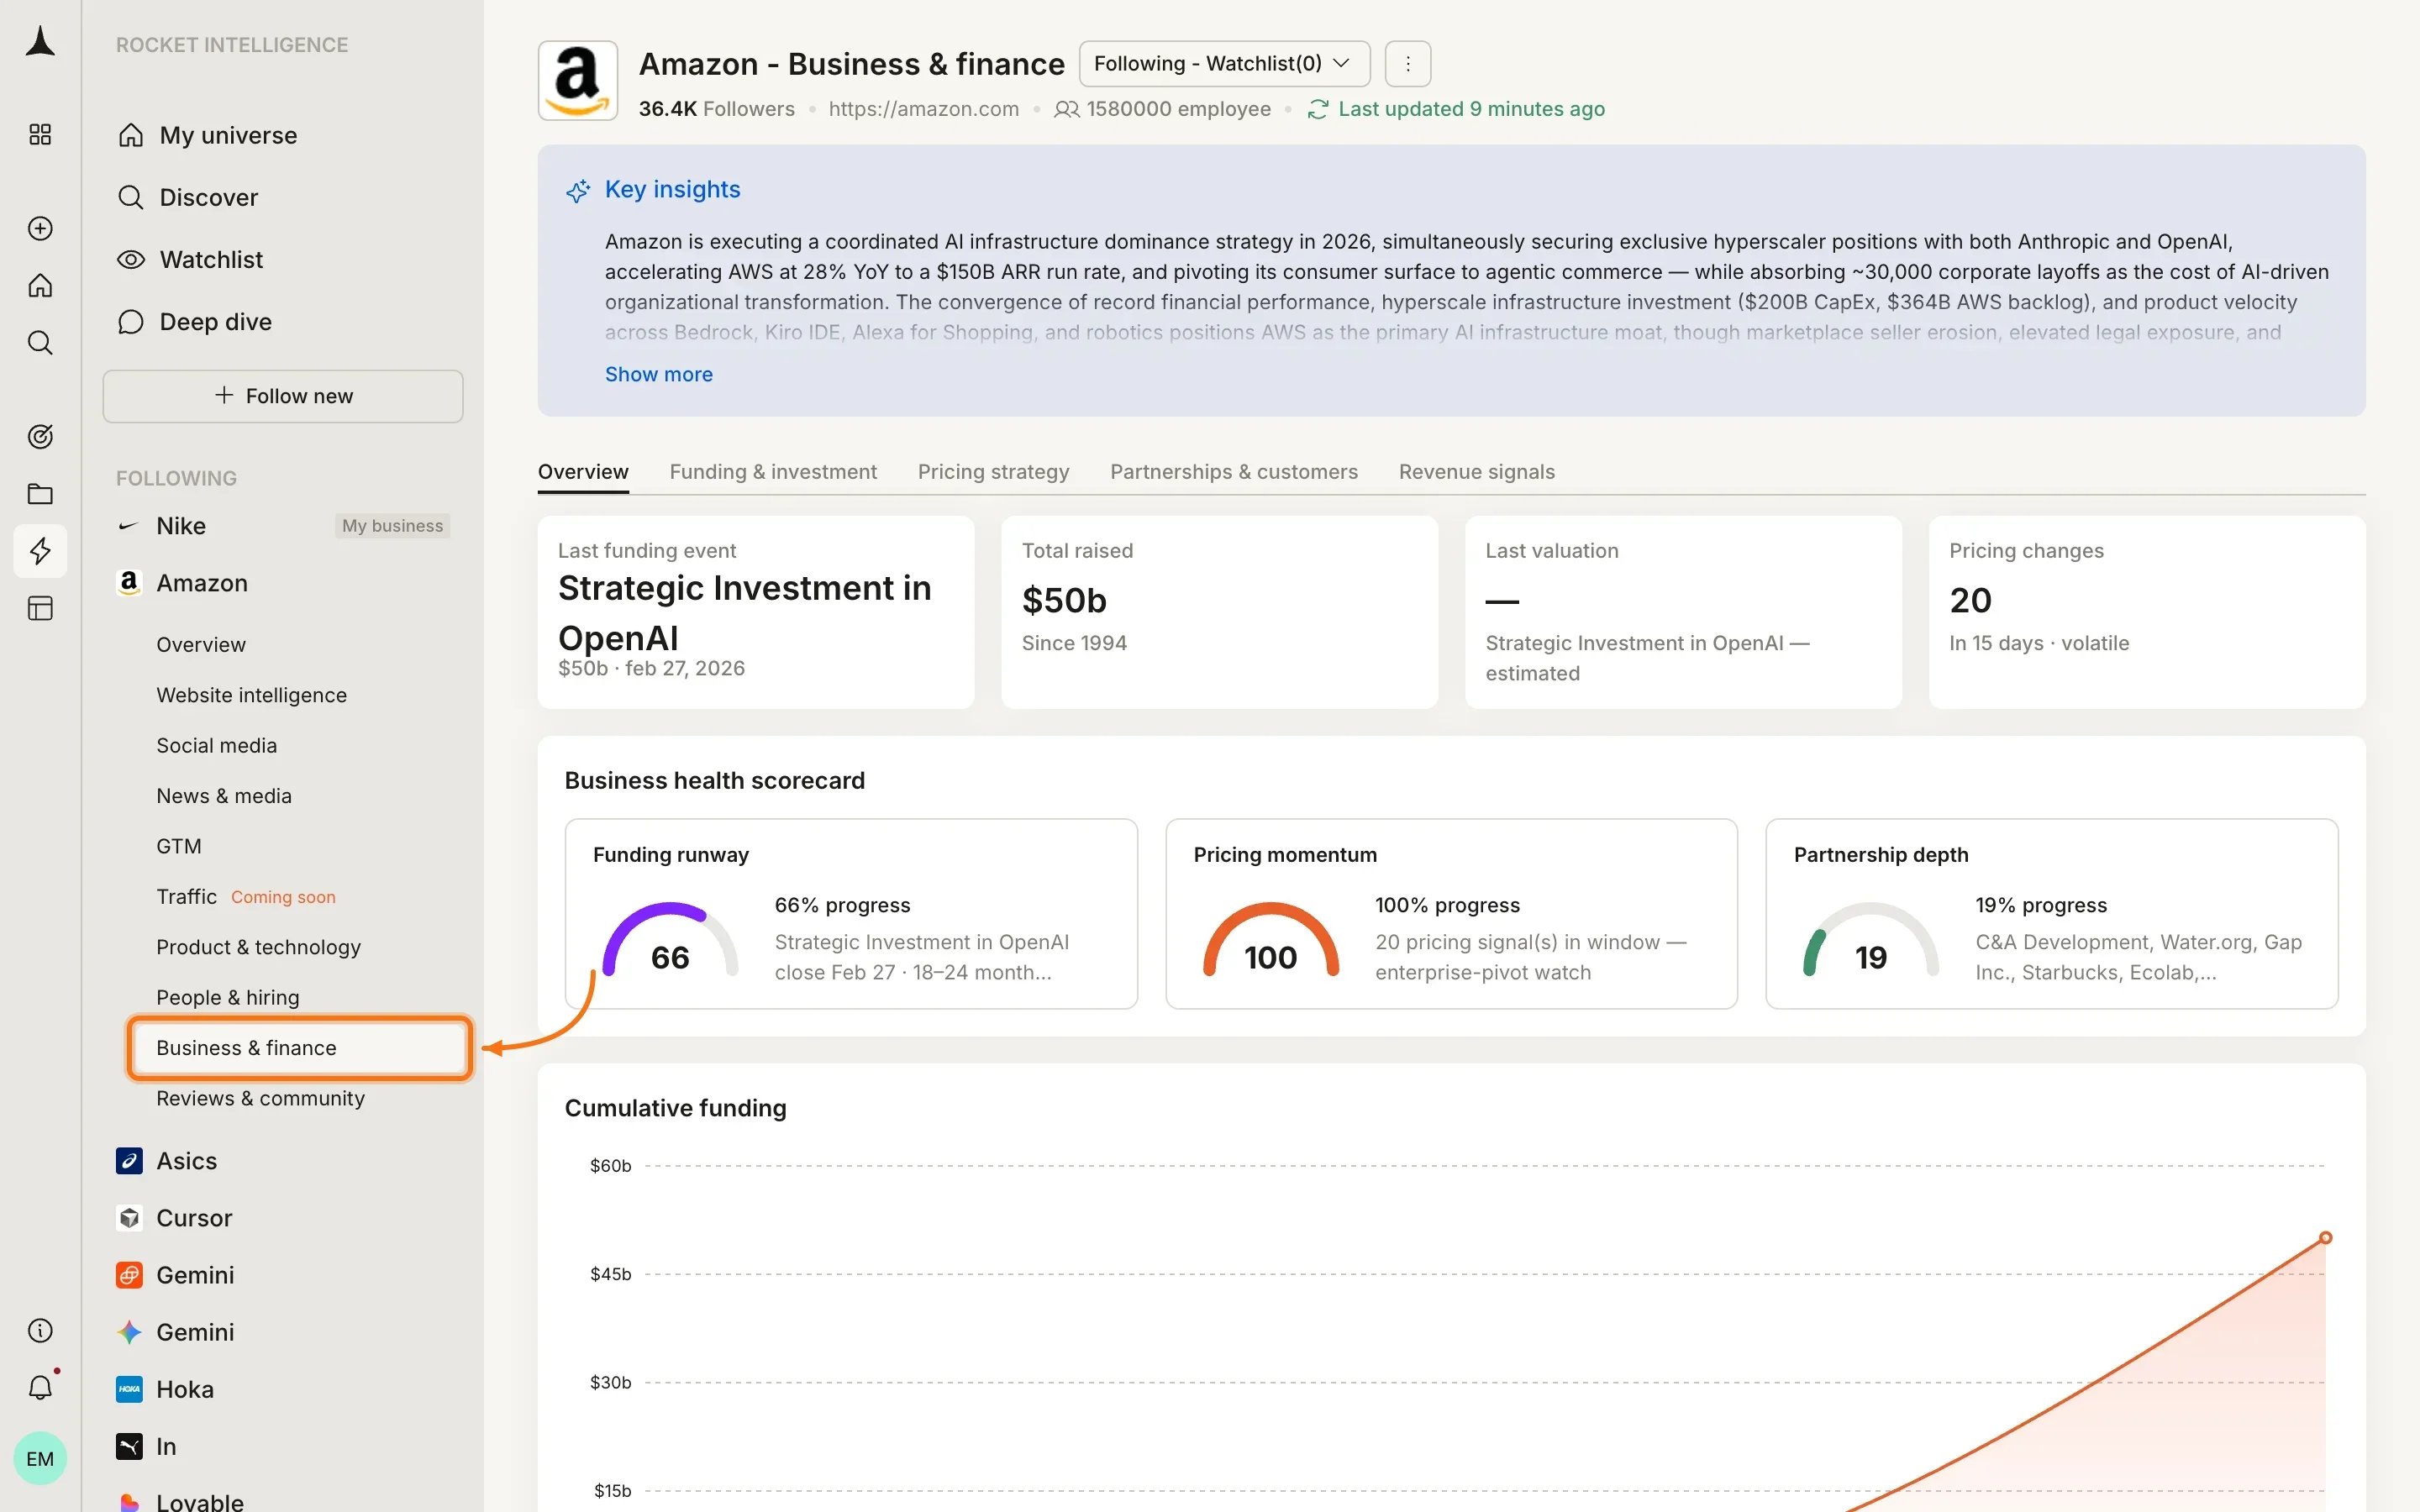Open the notifications bell icon

pyautogui.click(x=40, y=1387)
